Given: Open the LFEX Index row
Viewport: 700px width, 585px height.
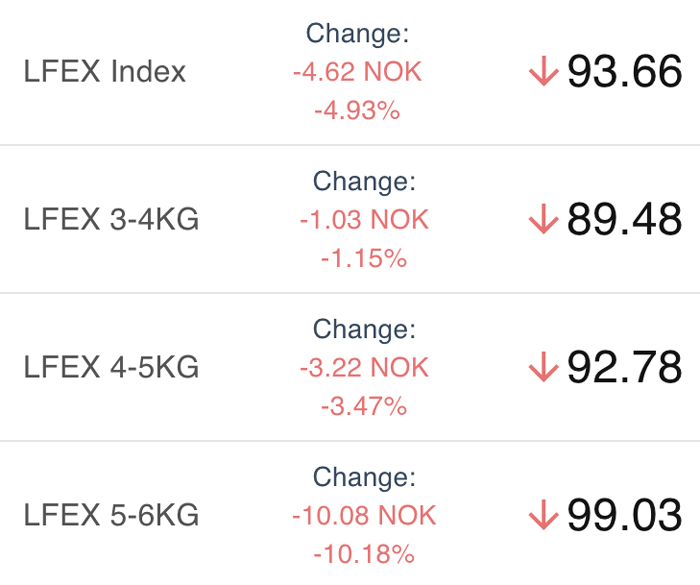Looking at the screenshot, I should tap(350, 72).
